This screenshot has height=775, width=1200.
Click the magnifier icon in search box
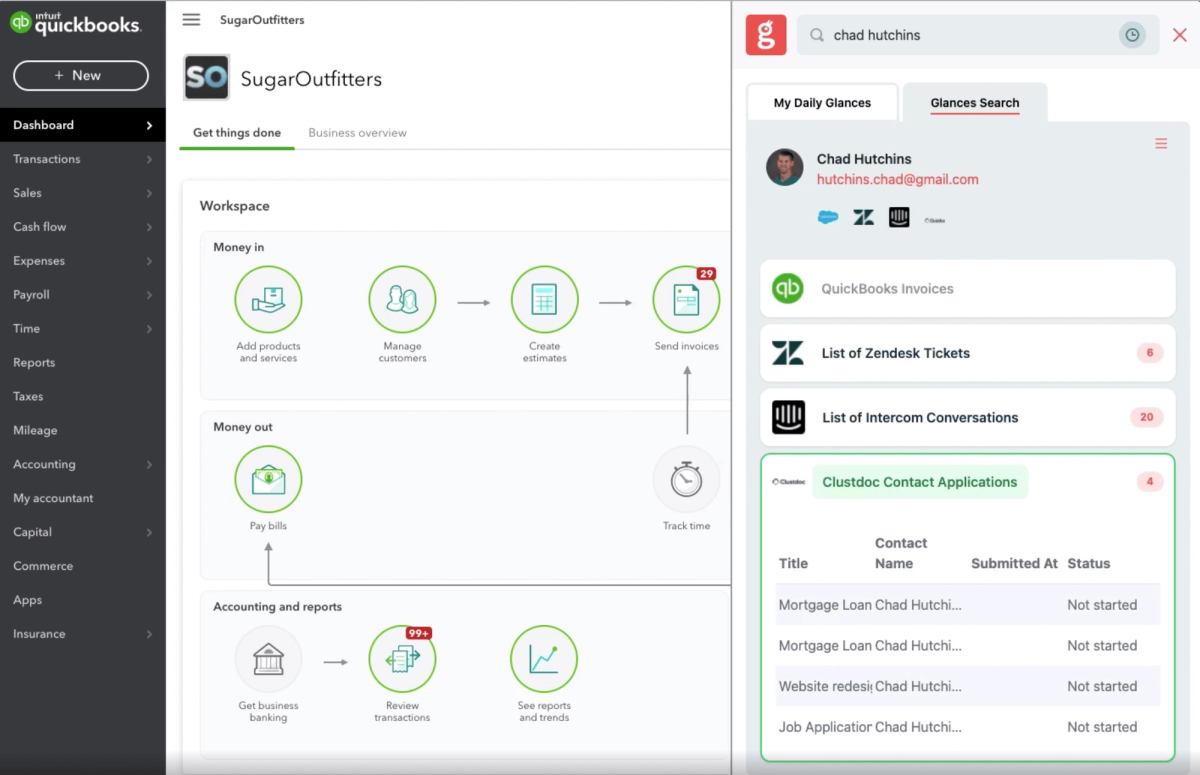pyautogui.click(x=816, y=35)
